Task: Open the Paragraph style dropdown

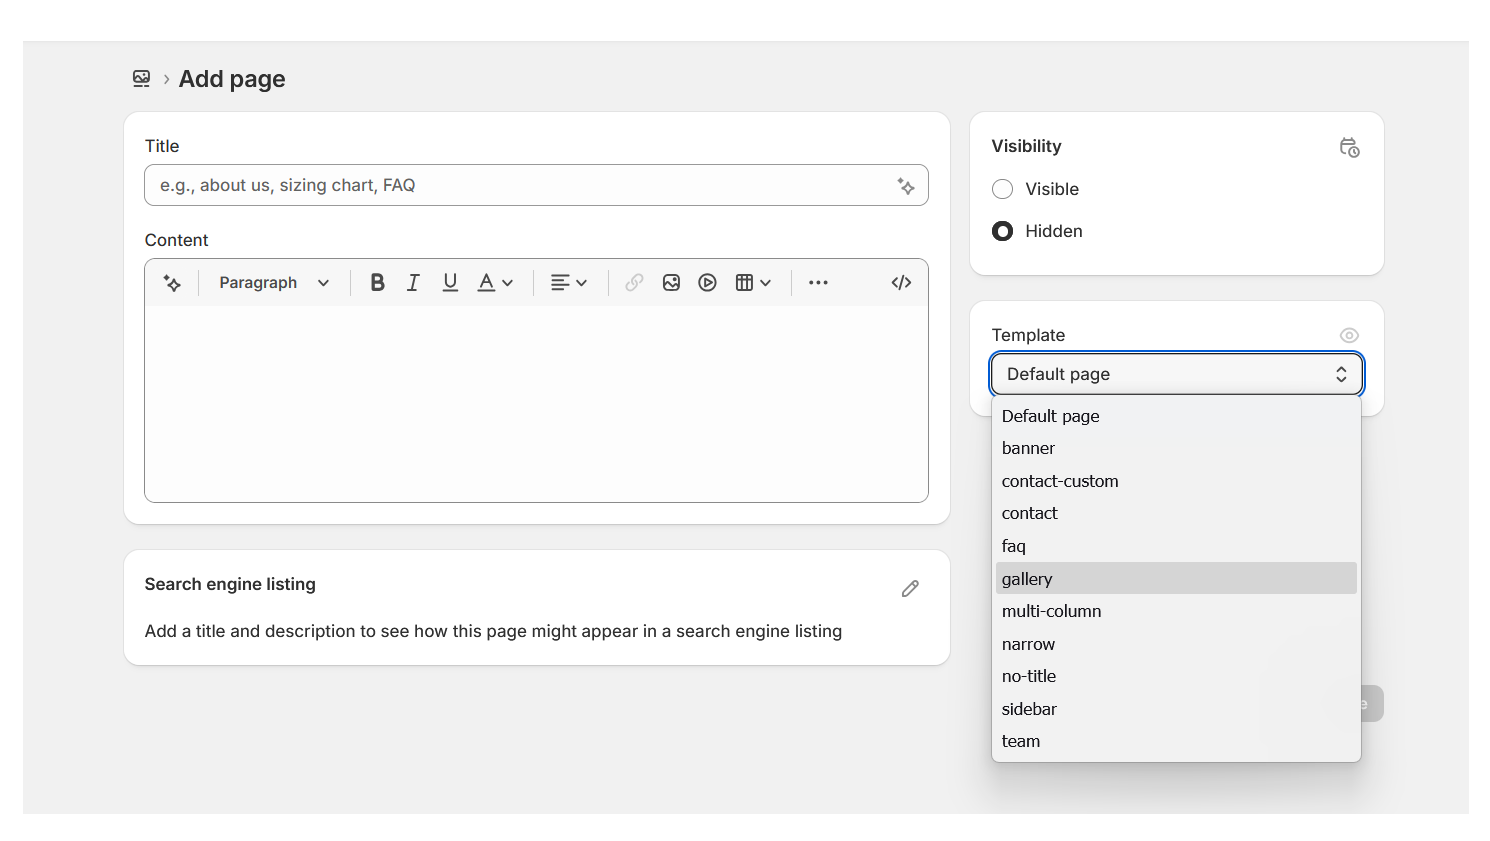Action: point(274,283)
